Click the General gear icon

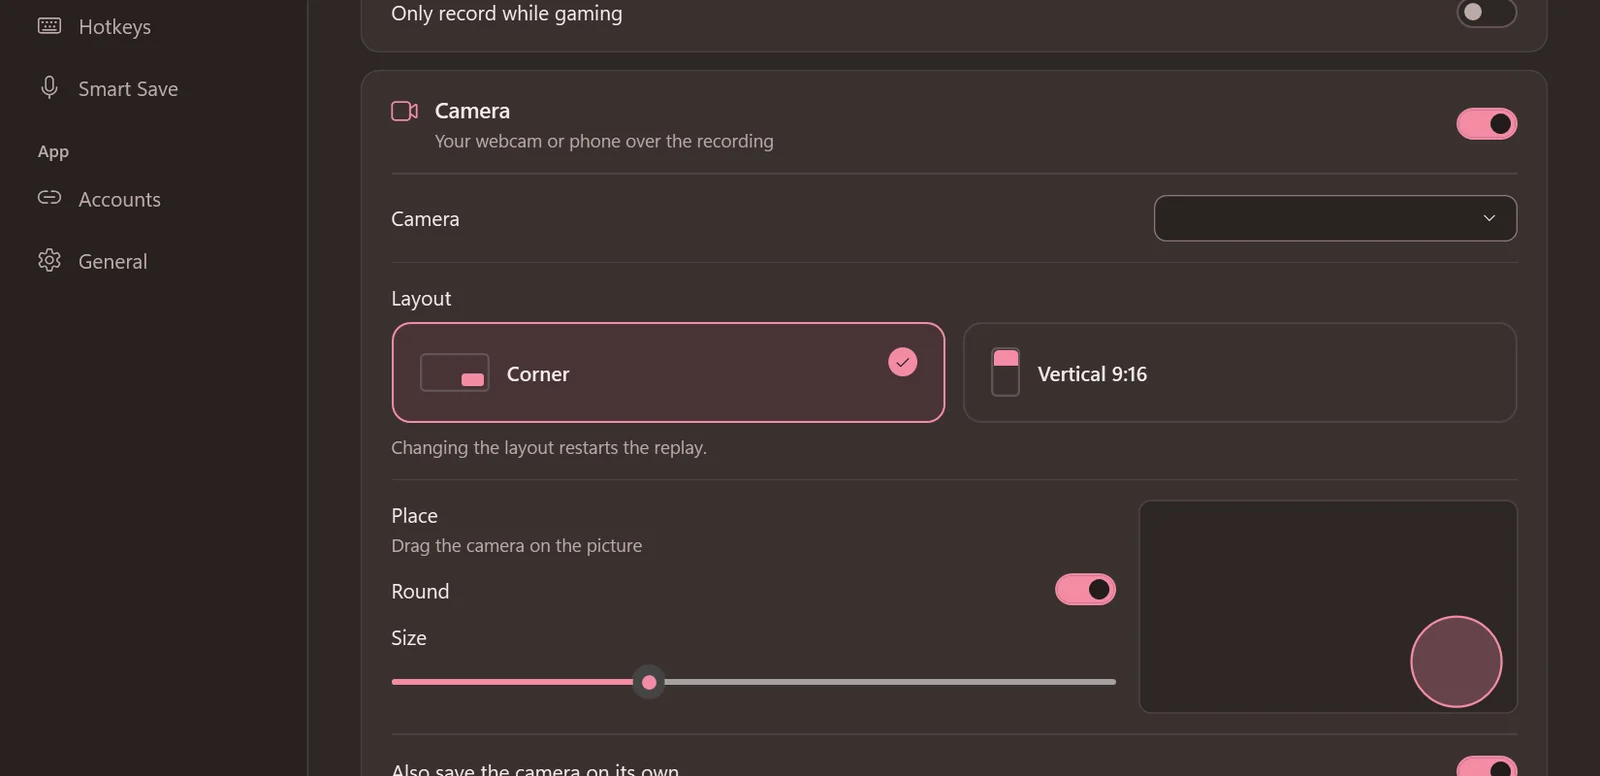click(49, 260)
